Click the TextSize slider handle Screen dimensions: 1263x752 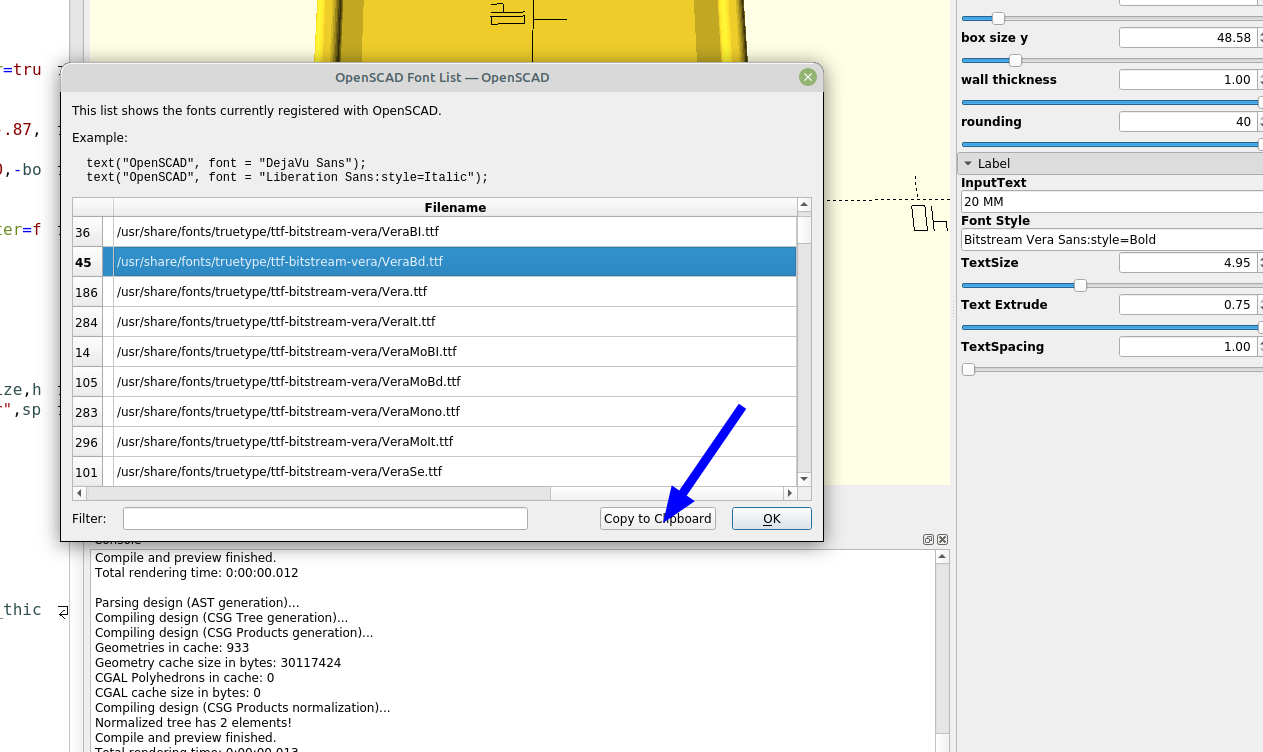click(1080, 286)
